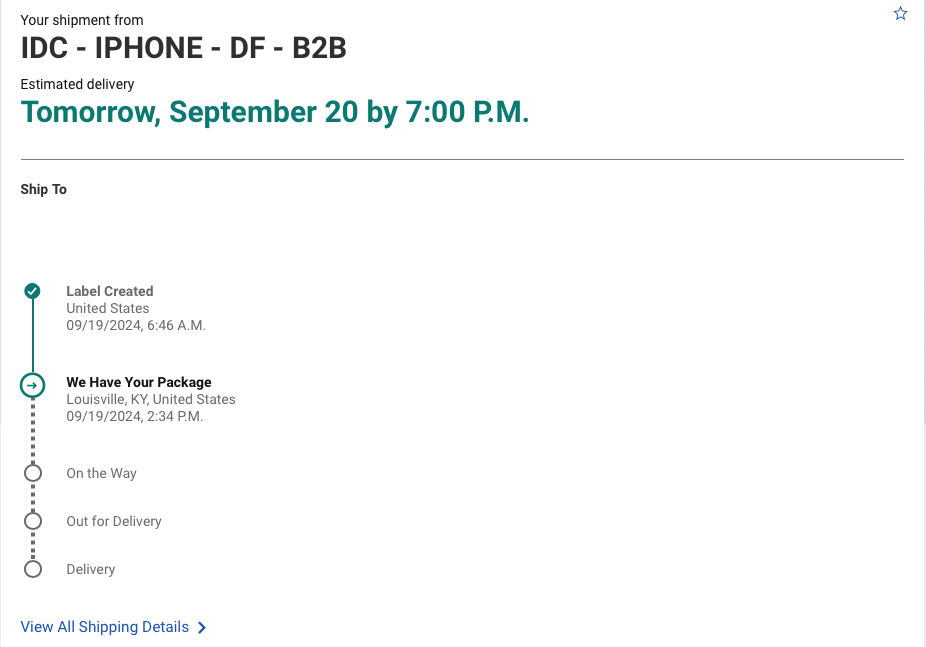Select the On the Way status label
Viewport: 926px width, 647px height.
point(101,473)
